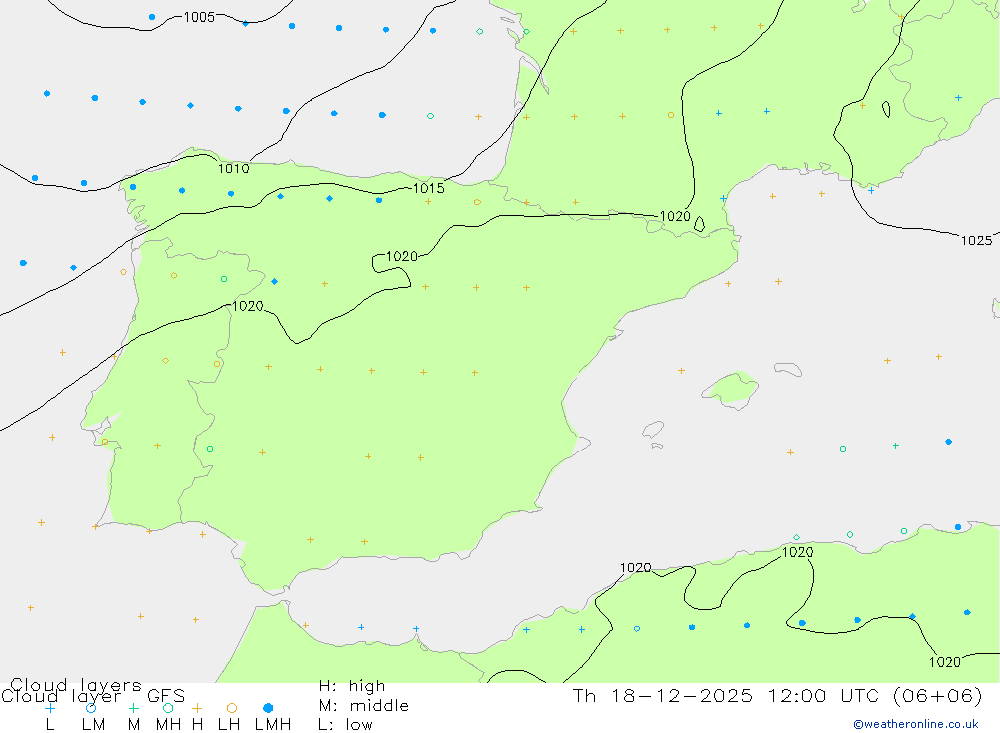Viewport: 1000px width, 733px height.
Task: Click the 1010 isobar label
Action: 233,168
